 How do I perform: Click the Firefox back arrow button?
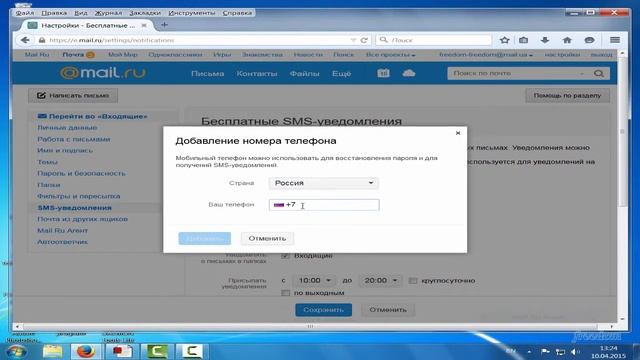[25, 40]
